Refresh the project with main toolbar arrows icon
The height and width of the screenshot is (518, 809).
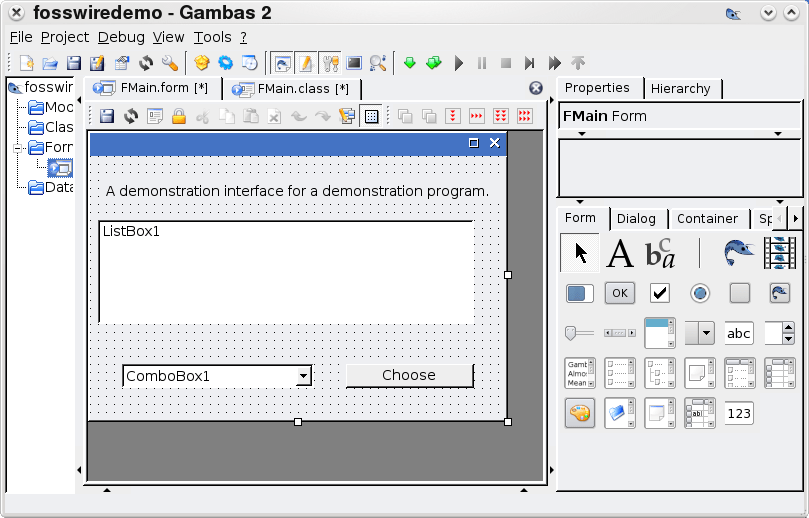tap(146, 63)
